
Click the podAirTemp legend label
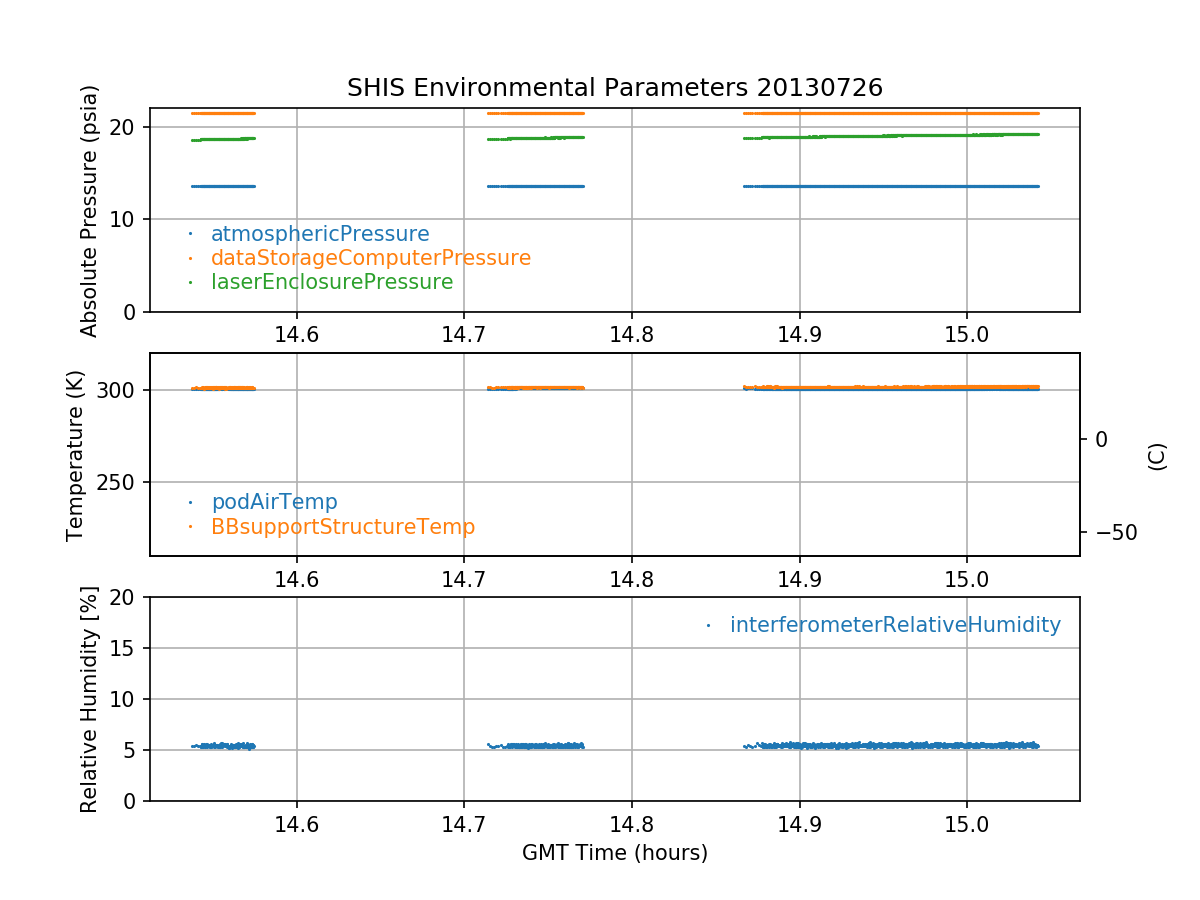point(274,502)
